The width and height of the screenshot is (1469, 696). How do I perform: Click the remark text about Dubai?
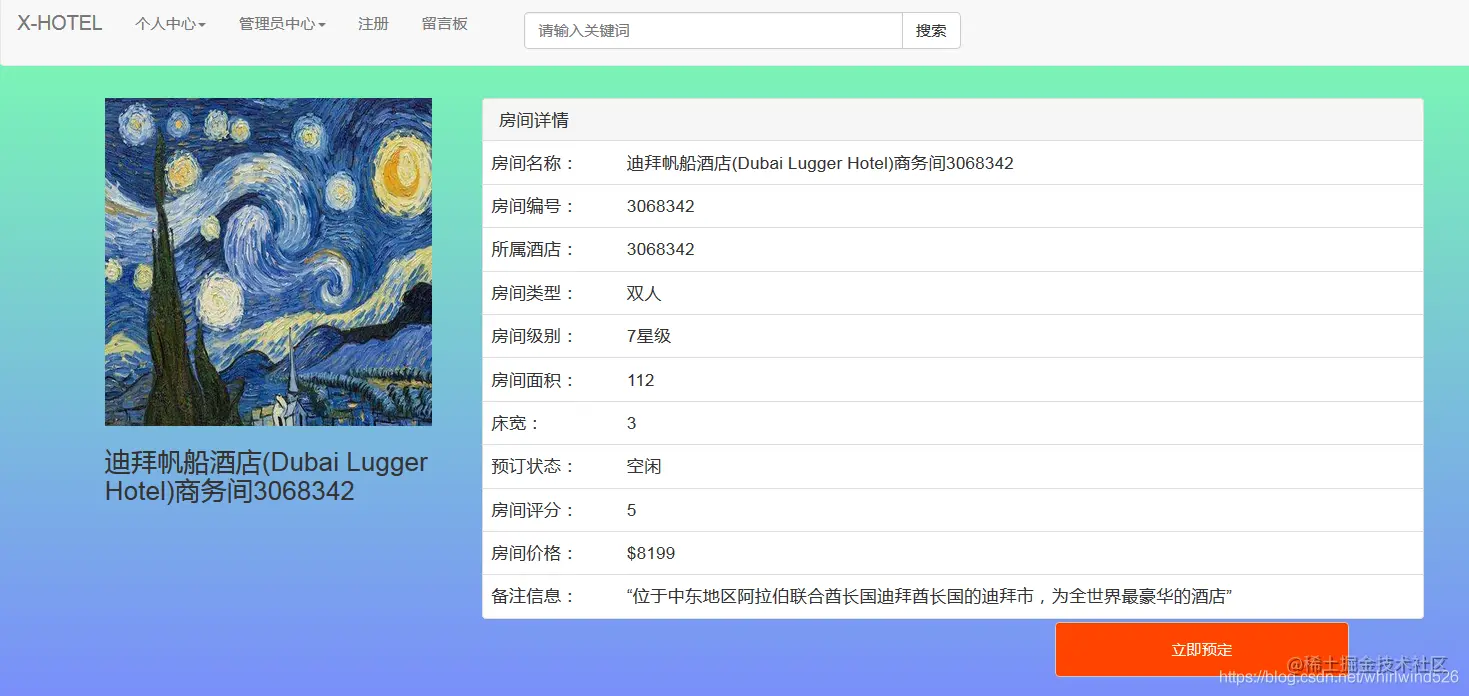(x=929, y=597)
